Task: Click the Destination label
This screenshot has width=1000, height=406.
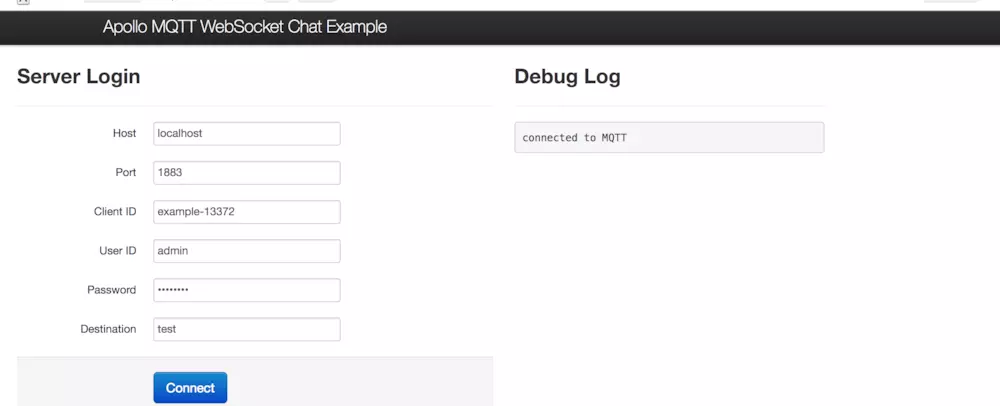Action: [x=108, y=330]
